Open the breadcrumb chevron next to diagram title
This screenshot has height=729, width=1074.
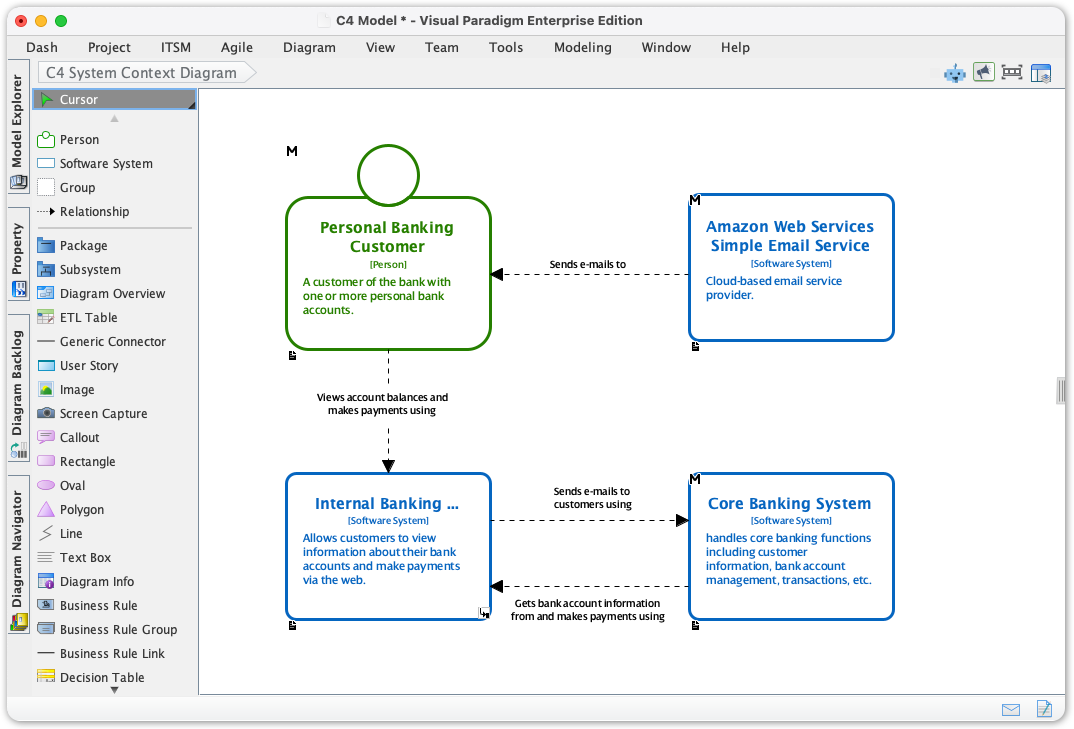tap(253, 72)
